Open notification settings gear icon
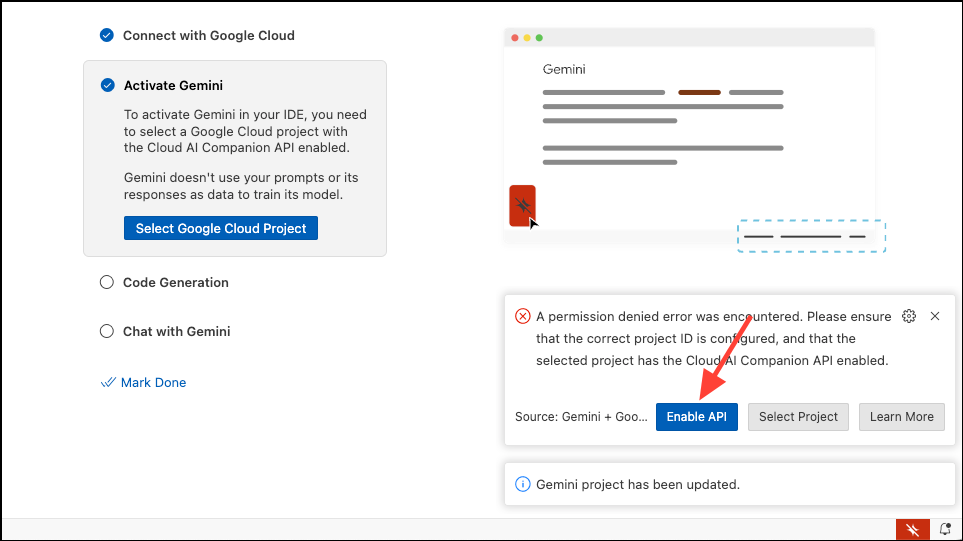Screen dimensions: 963x541 tap(909, 316)
